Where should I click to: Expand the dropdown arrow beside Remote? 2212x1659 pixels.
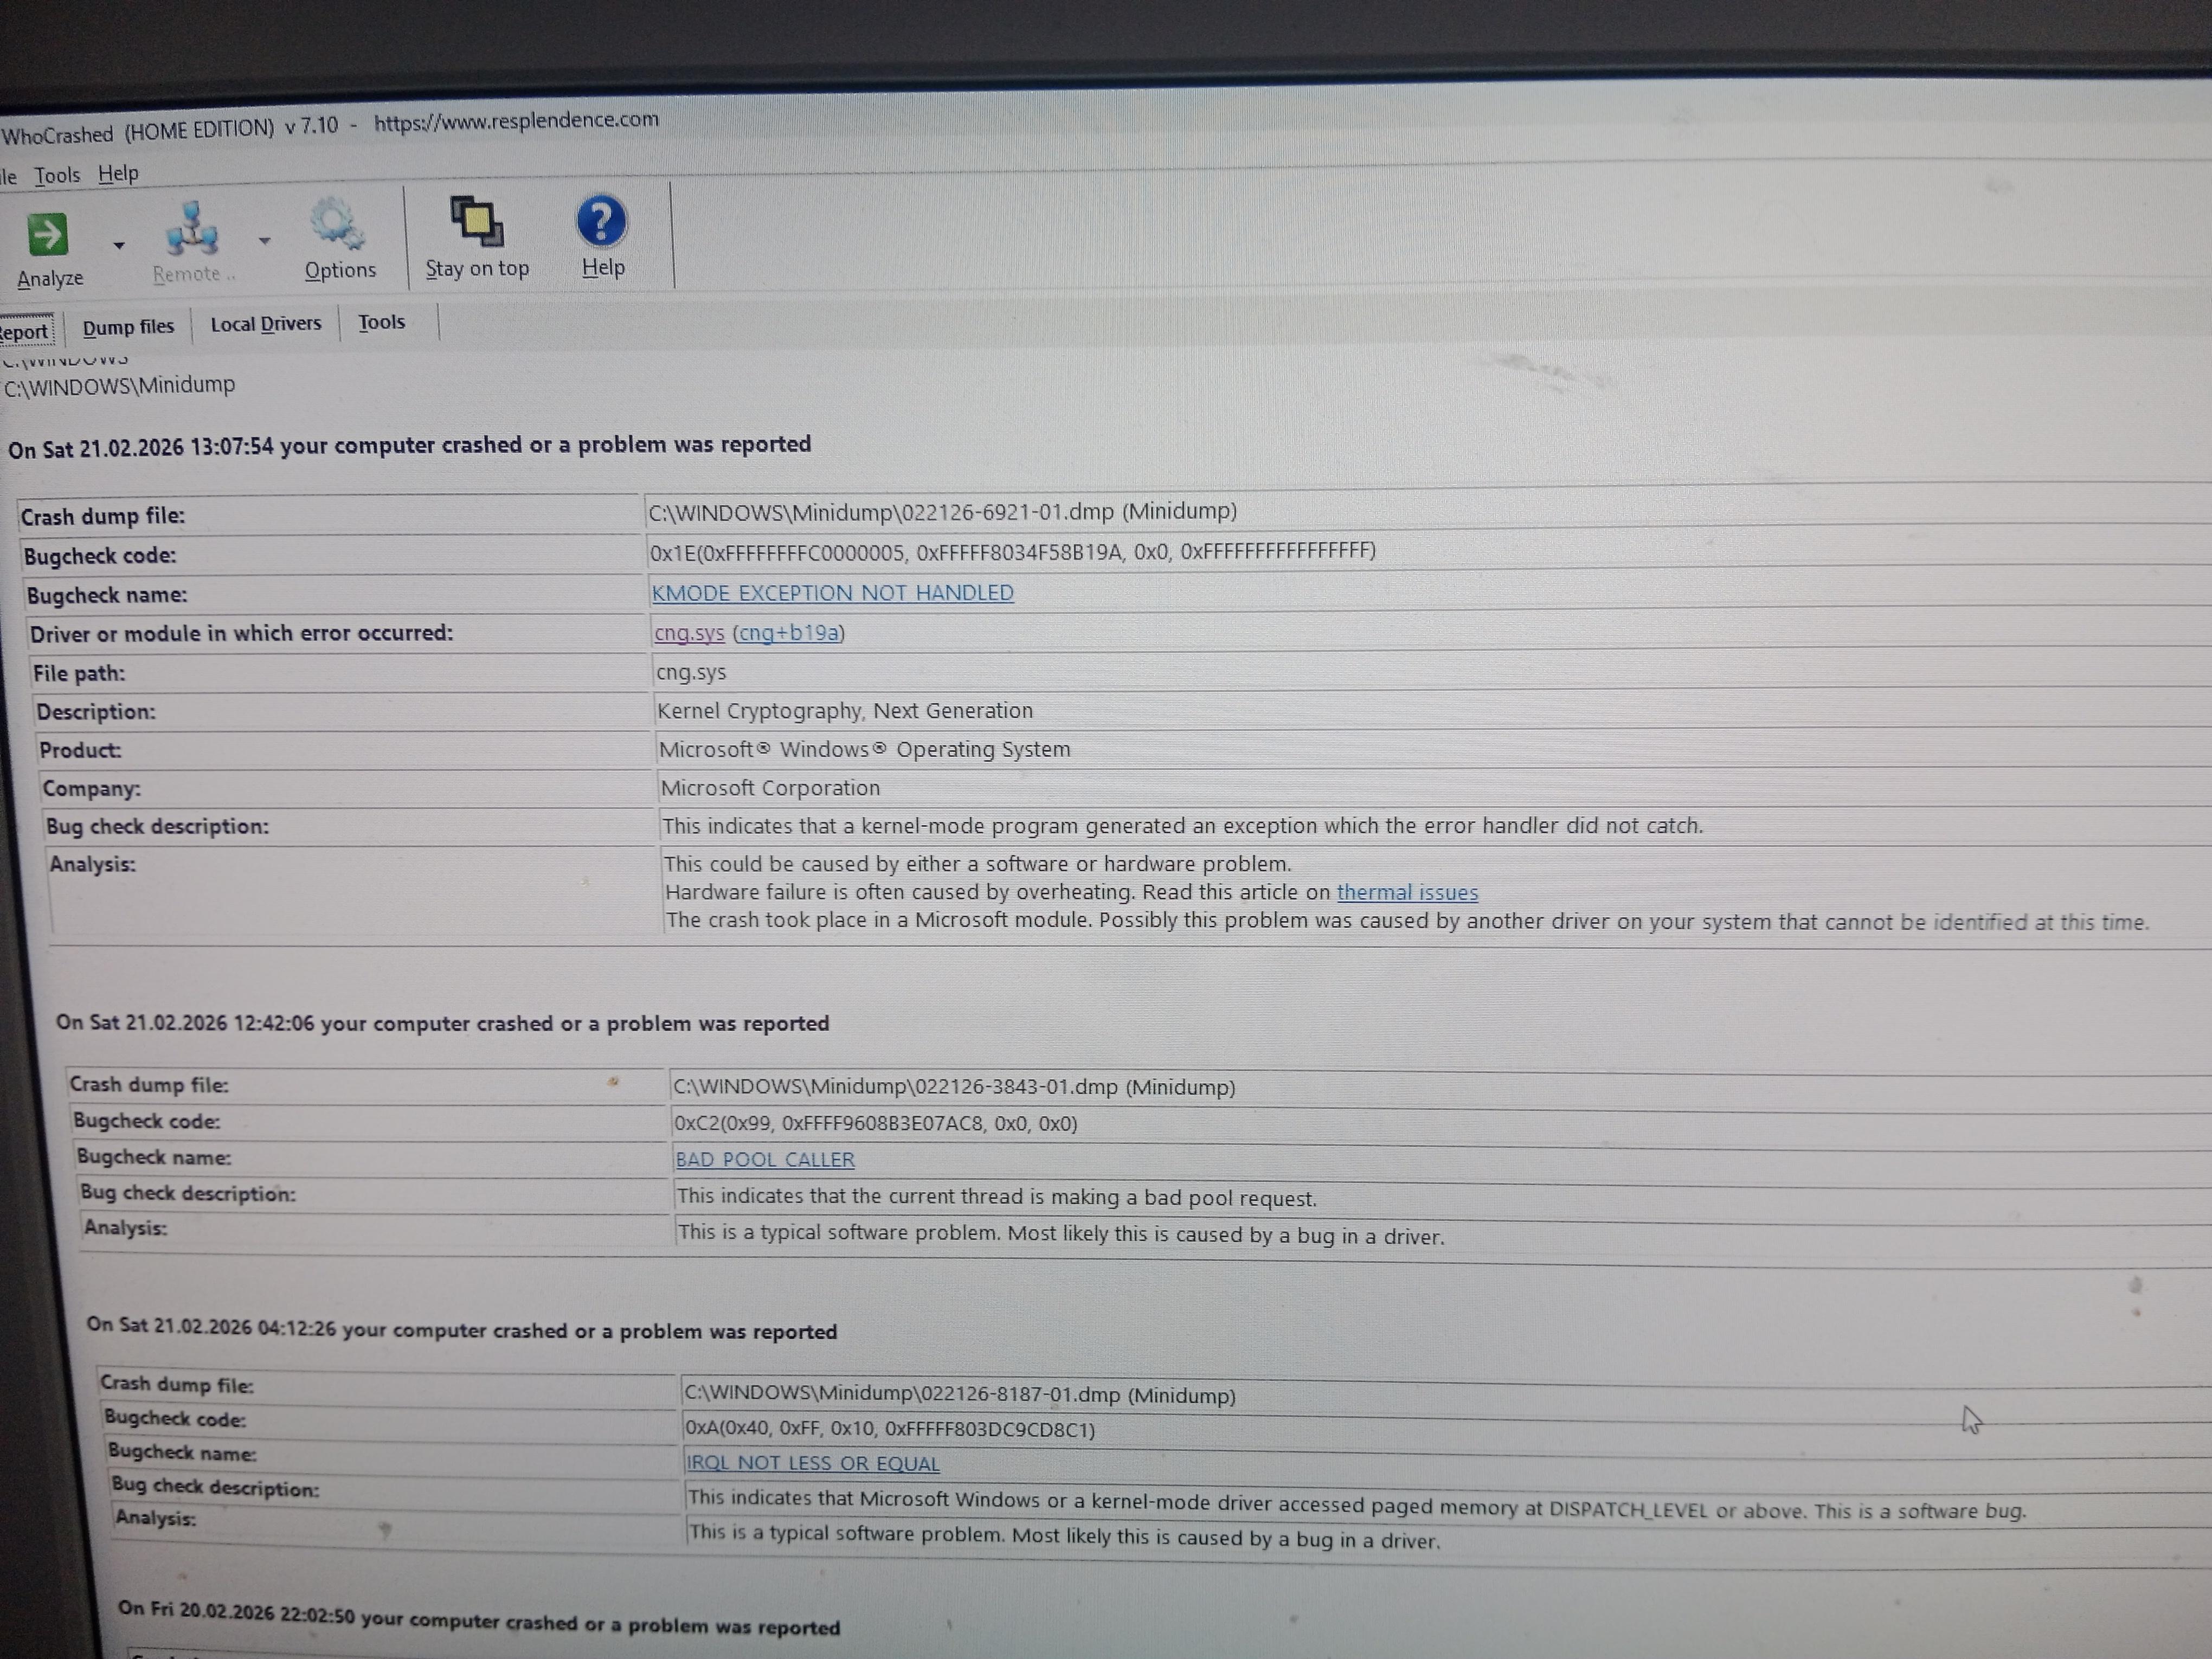(264, 241)
